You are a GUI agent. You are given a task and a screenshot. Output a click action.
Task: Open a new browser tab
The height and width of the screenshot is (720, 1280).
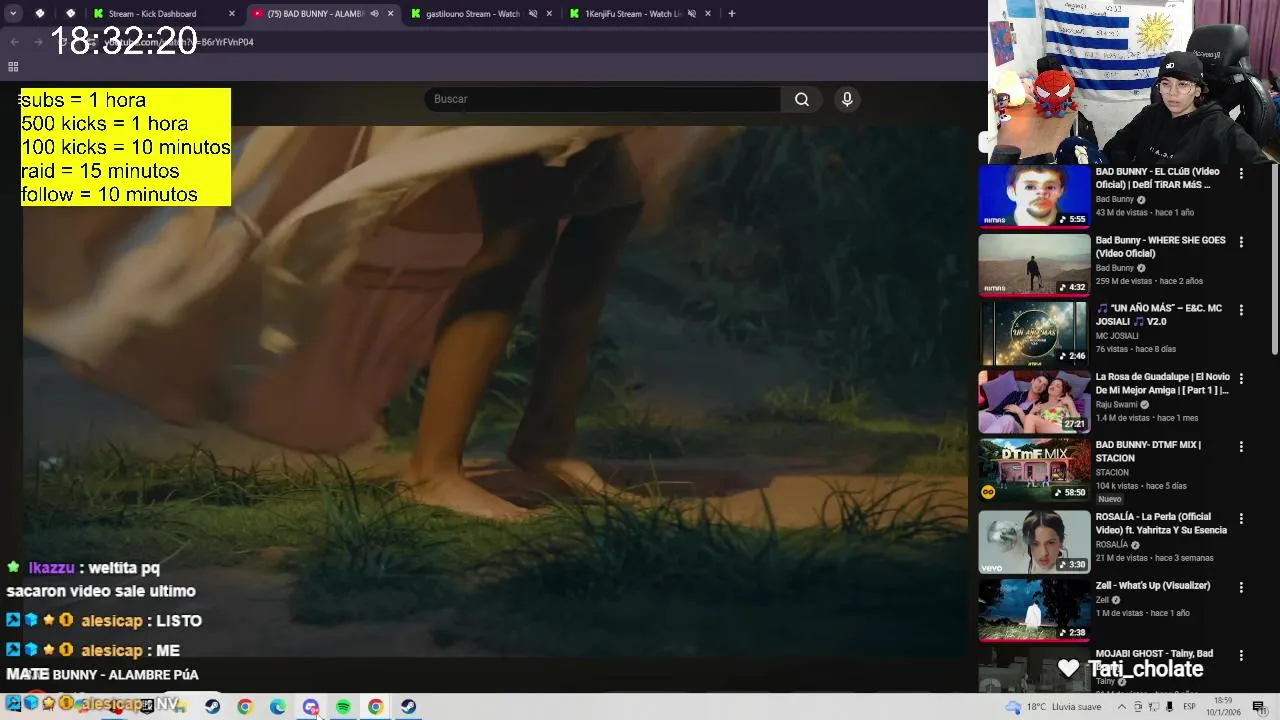click(x=732, y=14)
